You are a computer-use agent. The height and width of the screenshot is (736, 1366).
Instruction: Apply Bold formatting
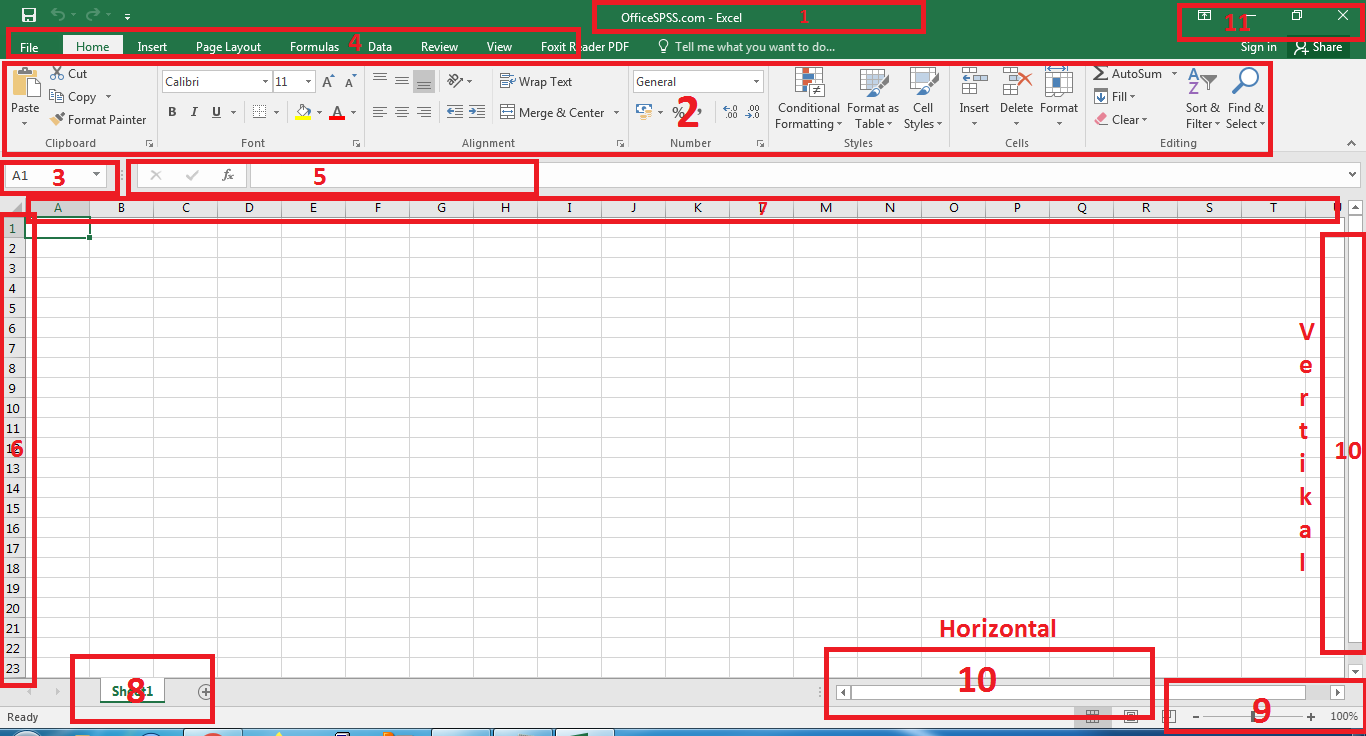pos(172,112)
